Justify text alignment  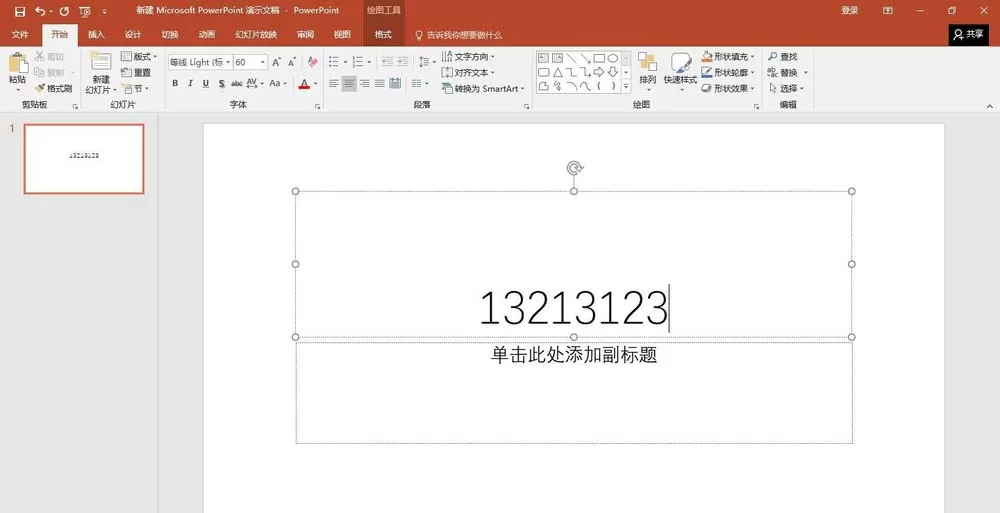click(379, 84)
